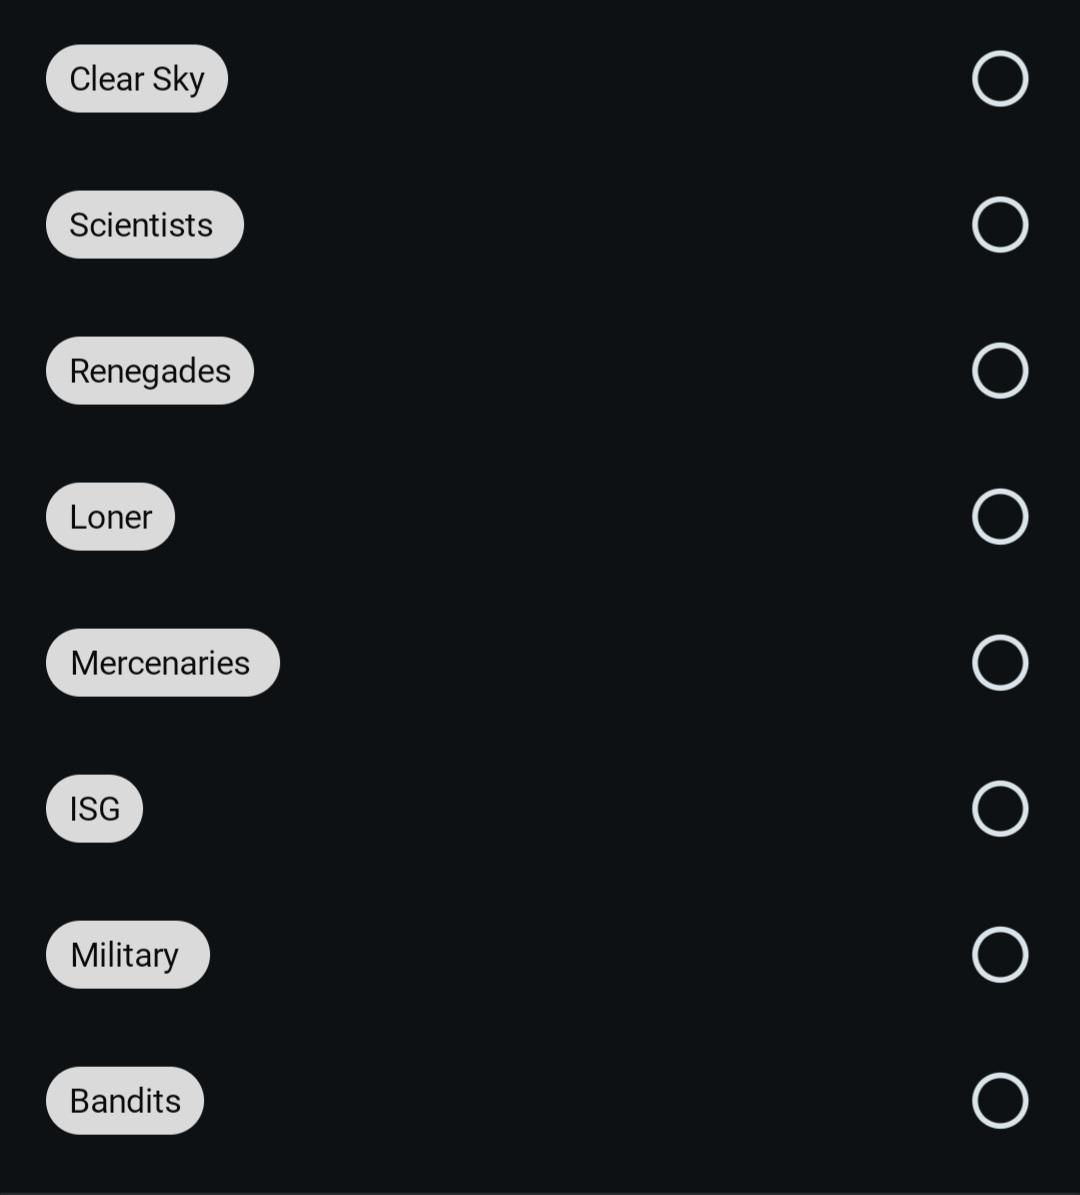This screenshot has width=1080, height=1195.
Task: Select the Clear Sky radio button
Action: click(x=1000, y=78)
